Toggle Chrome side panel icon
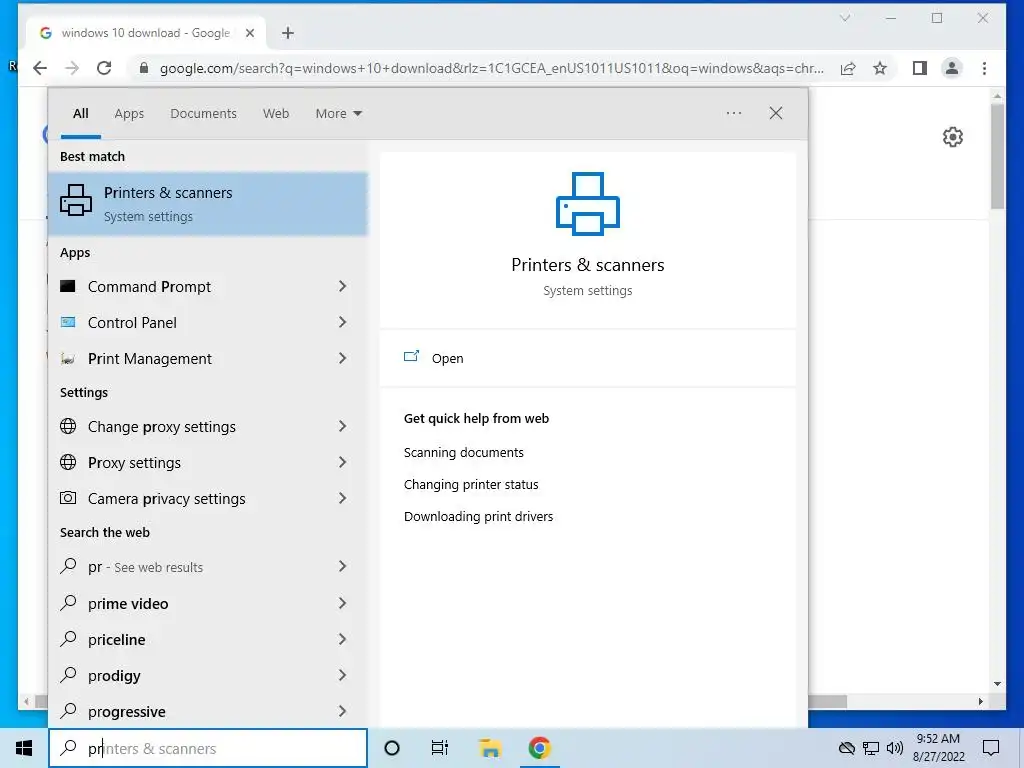This screenshot has height=768, width=1024. pos(920,68)
